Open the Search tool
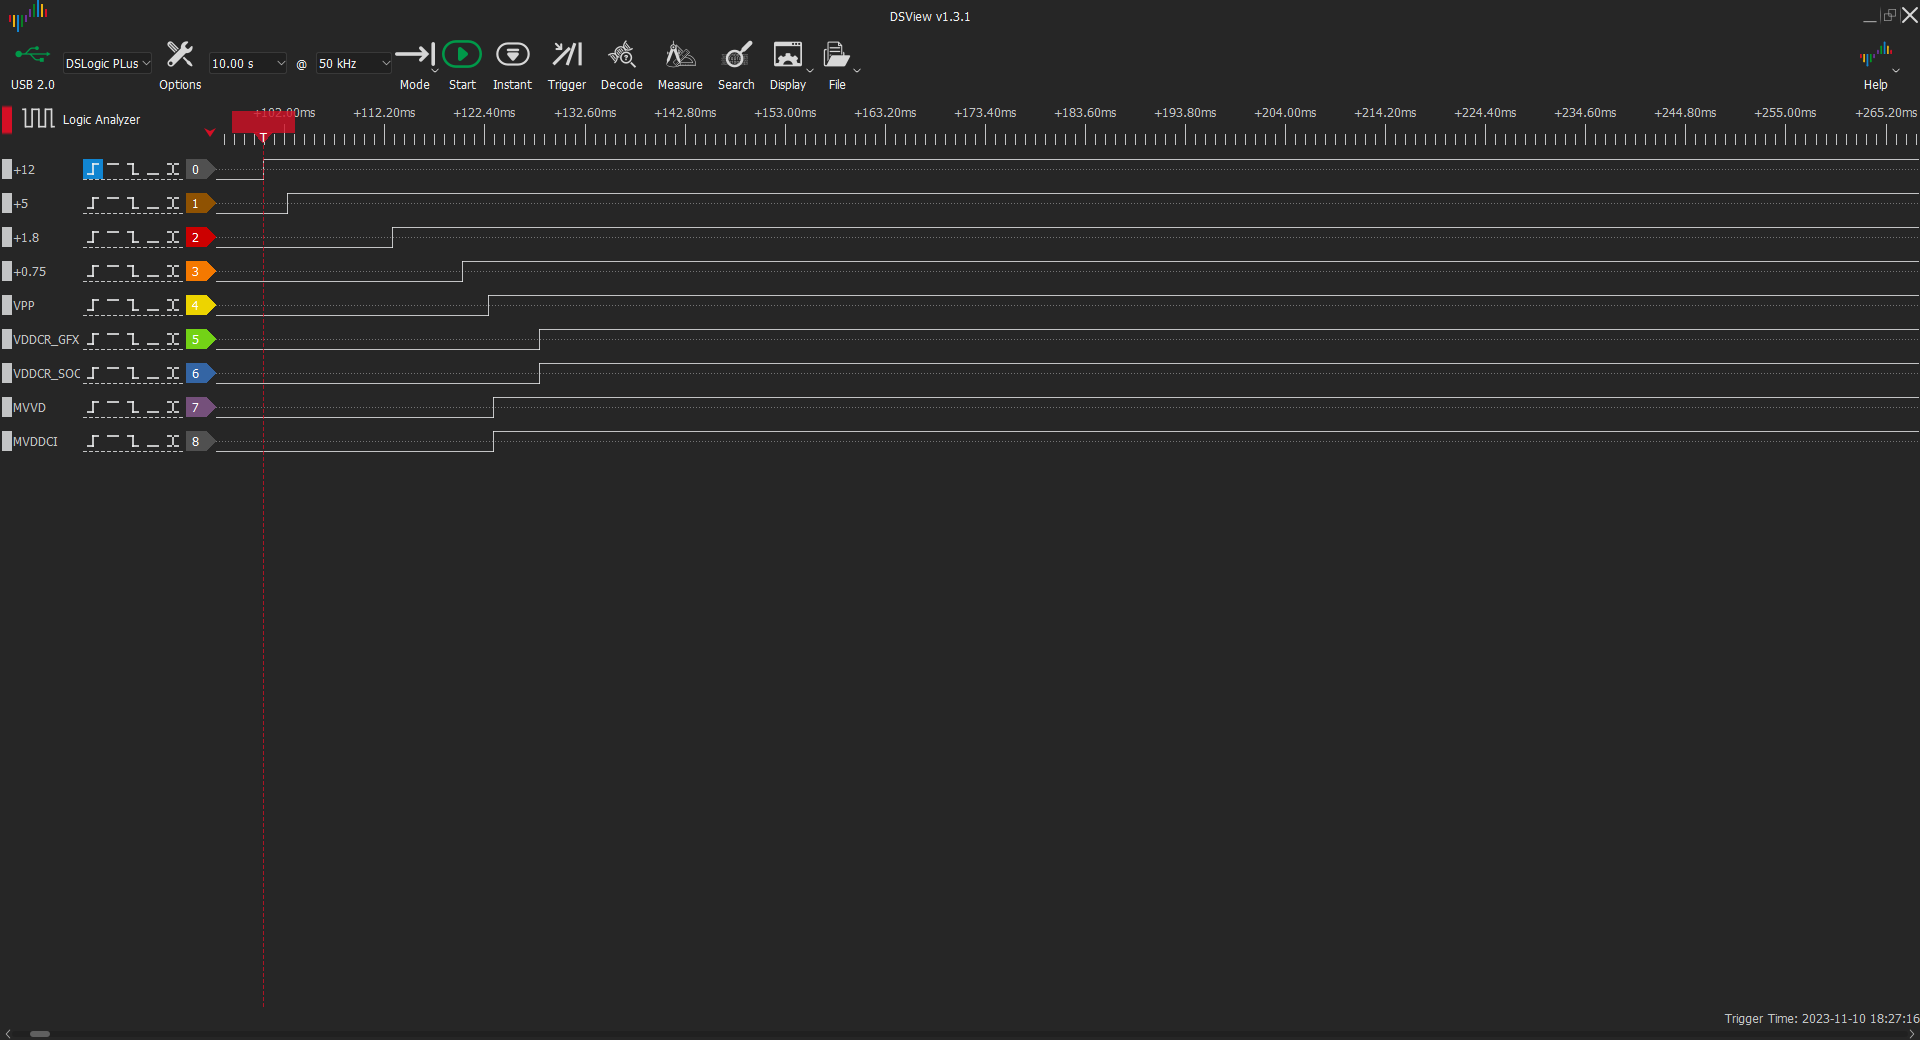This screenshot has width=1920, height=1040. pos(736,55)
